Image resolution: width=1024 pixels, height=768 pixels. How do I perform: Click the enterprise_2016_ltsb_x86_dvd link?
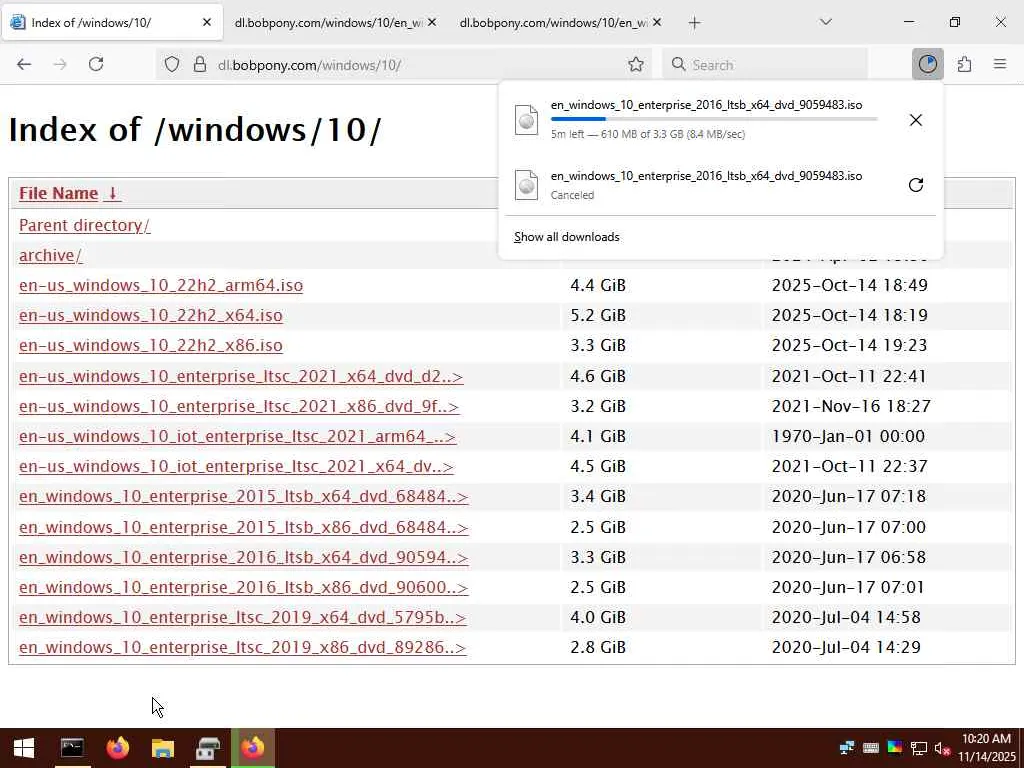244,587
